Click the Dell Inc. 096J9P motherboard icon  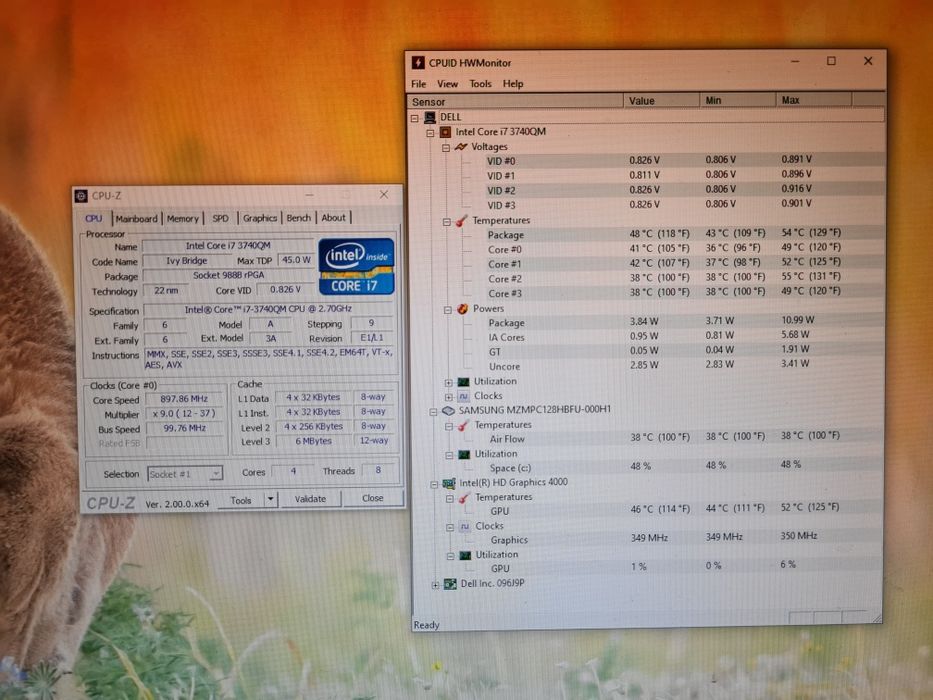click(450, 584)
